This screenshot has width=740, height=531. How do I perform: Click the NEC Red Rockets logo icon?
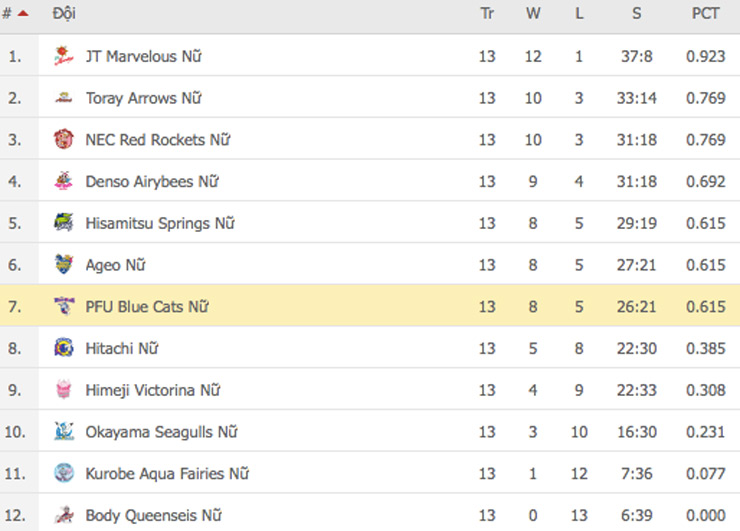(64, 140)
